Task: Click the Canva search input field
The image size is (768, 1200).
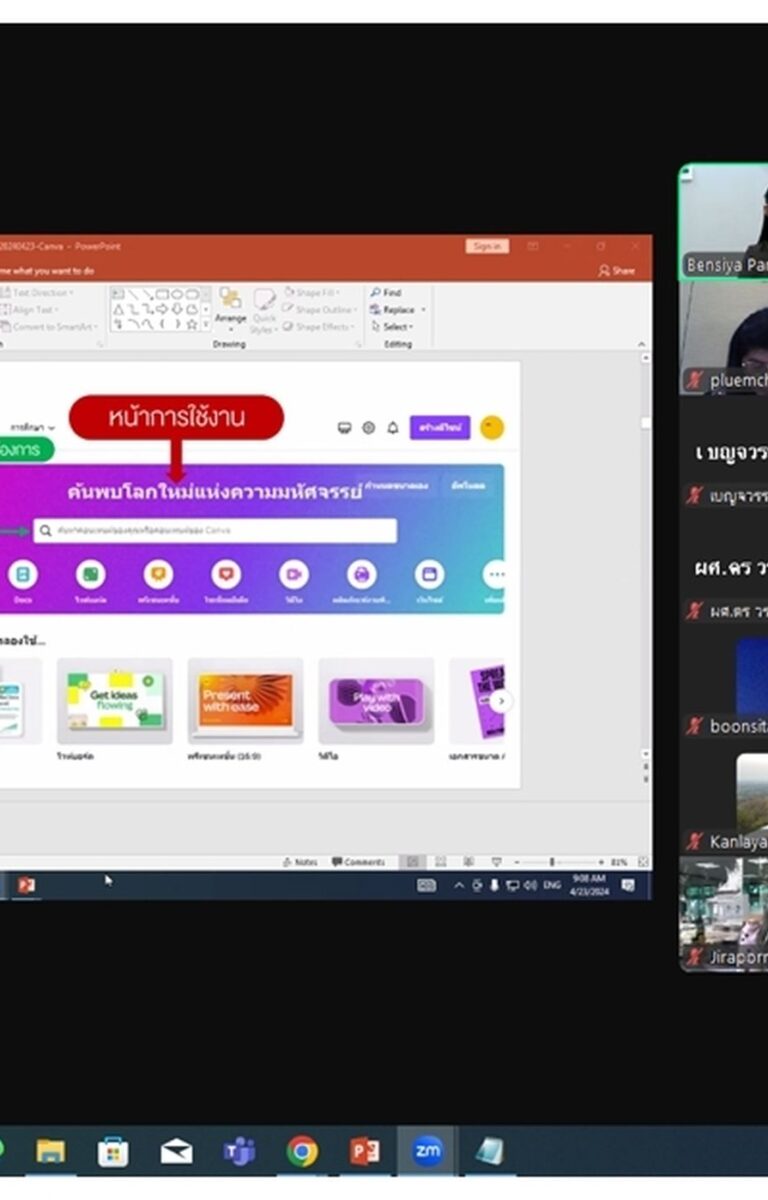Action: [215, 530]
